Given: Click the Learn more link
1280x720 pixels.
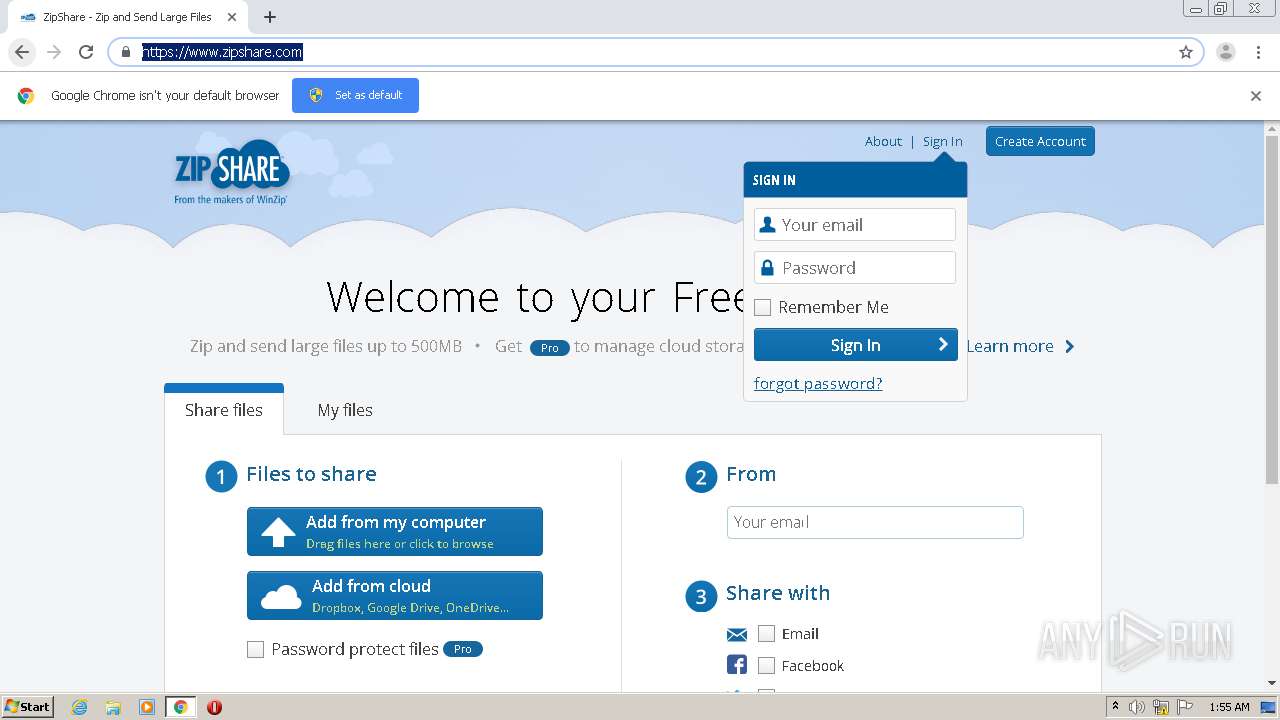Looking at the screenshot, I should pyautogui.click(x=1020, y=346).
